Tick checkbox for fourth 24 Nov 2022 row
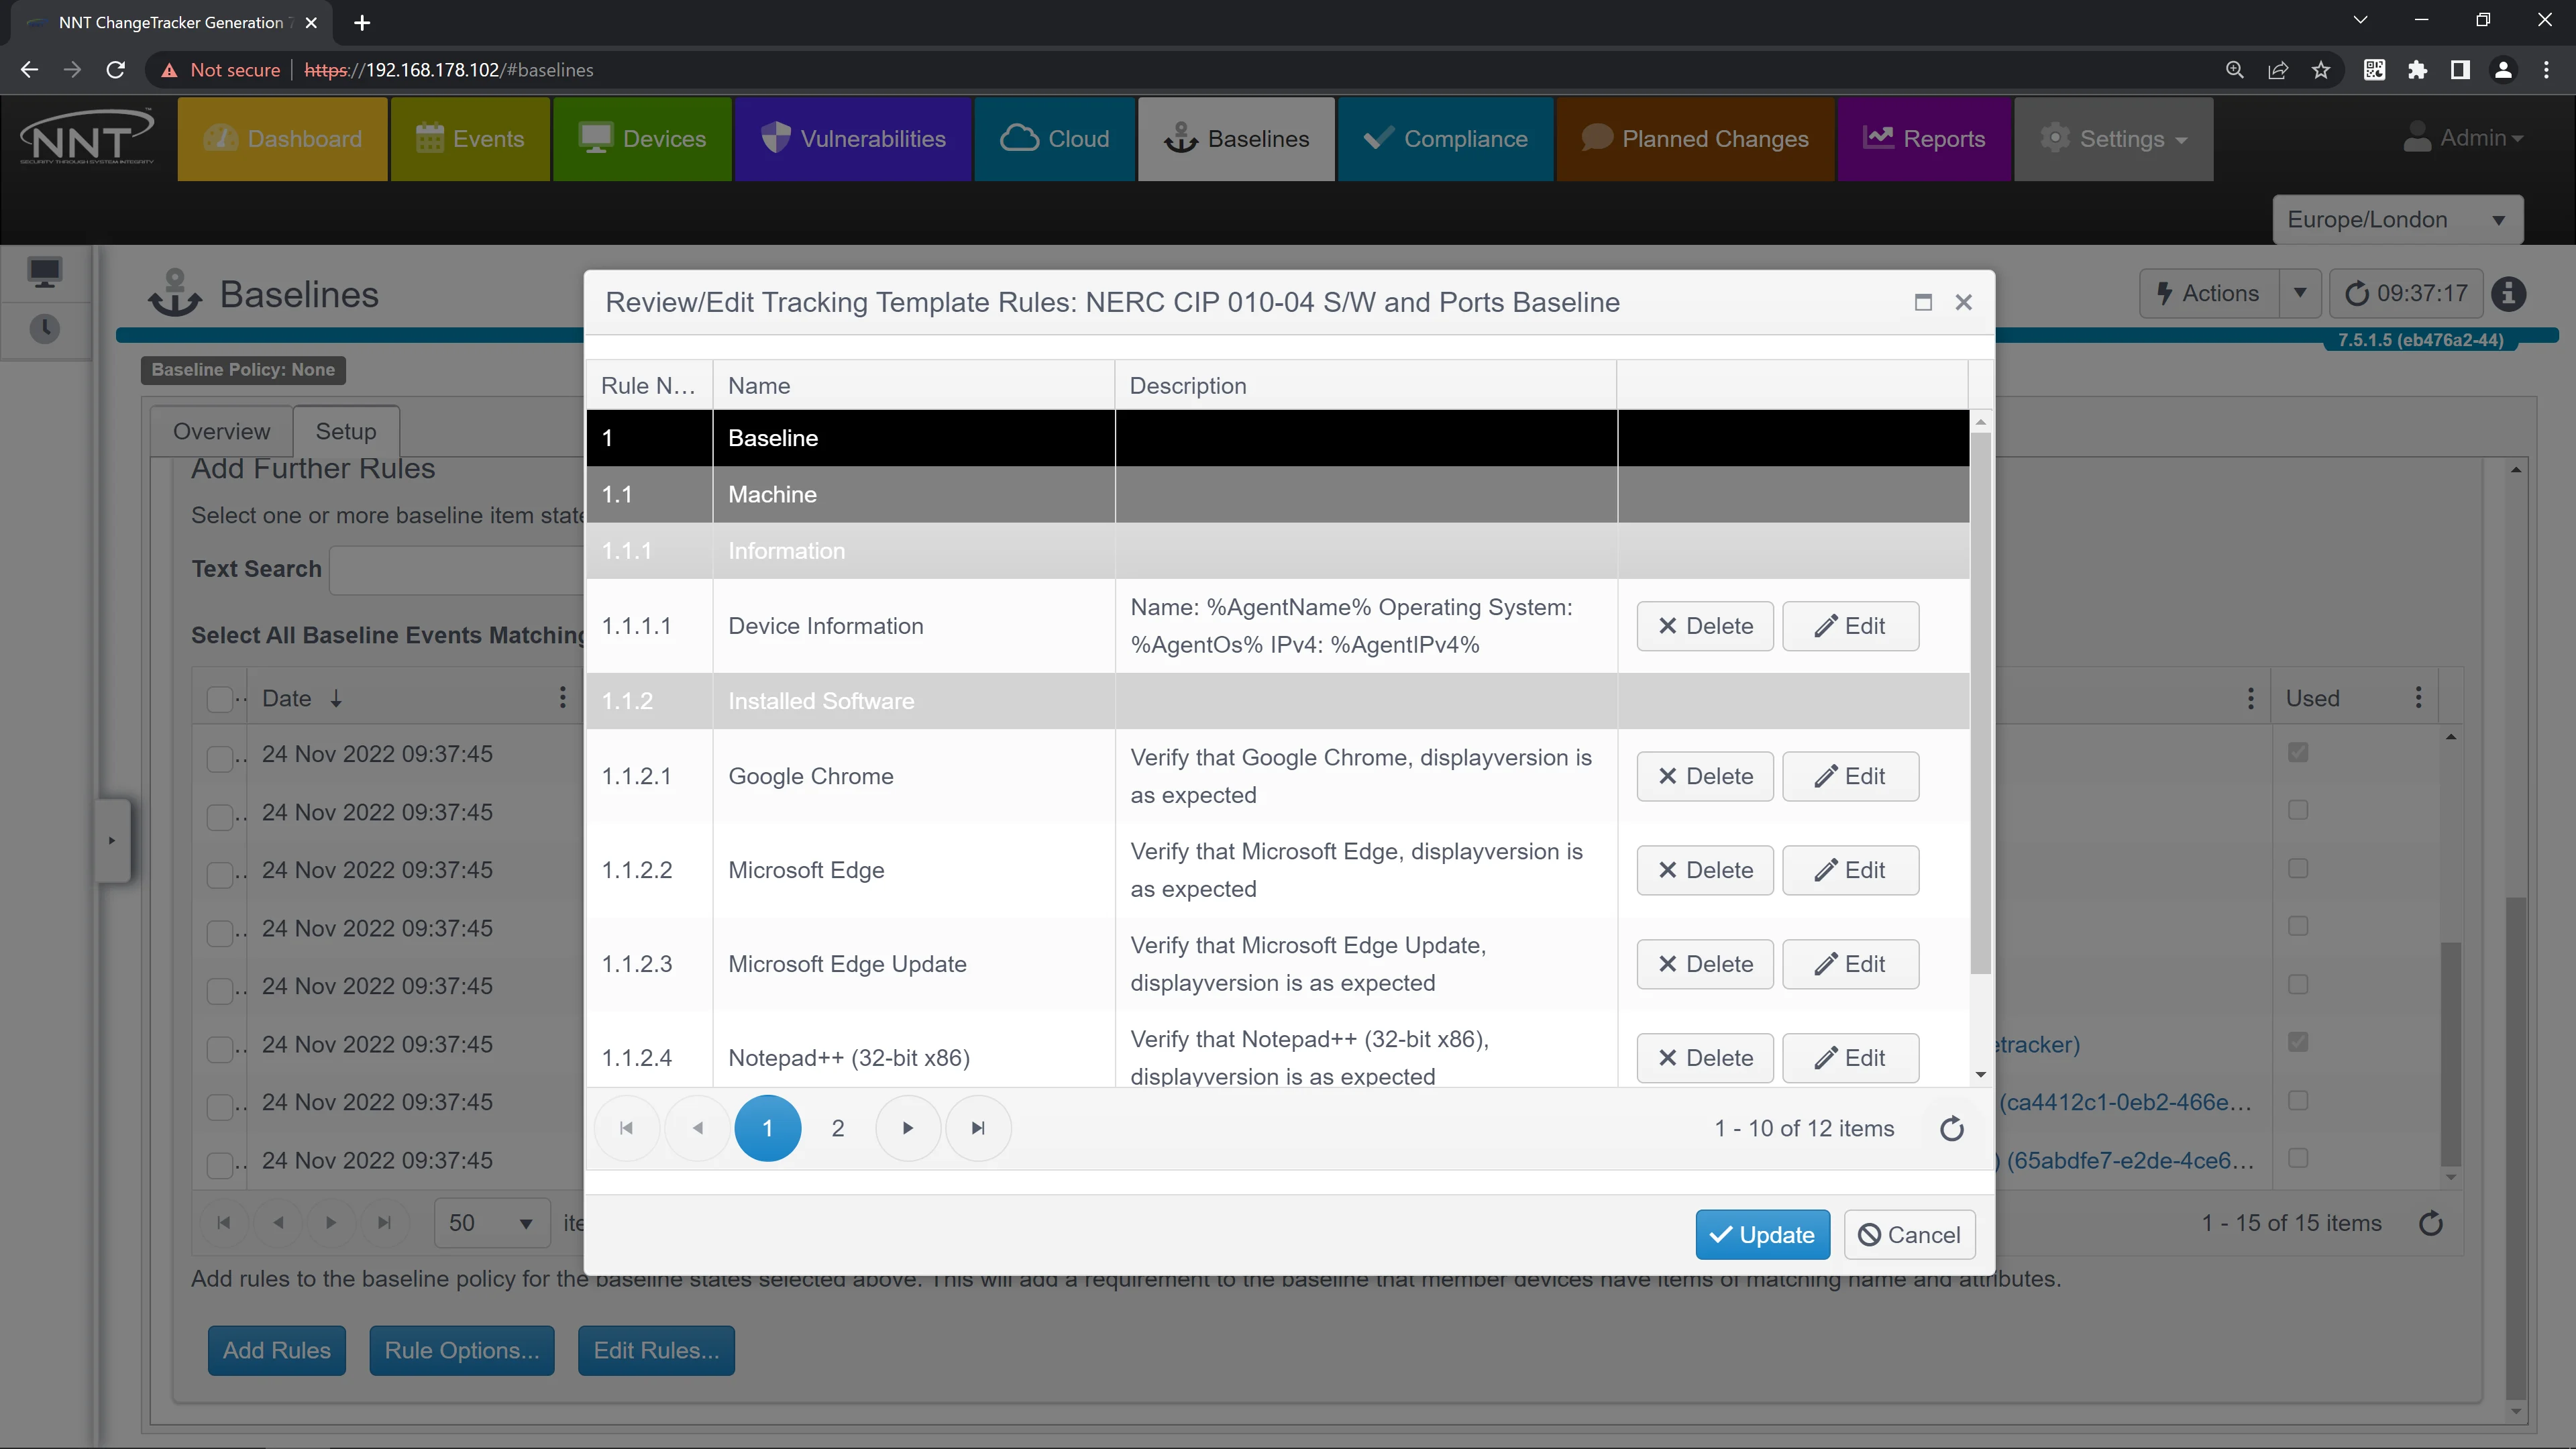 (x=219, y=933)
